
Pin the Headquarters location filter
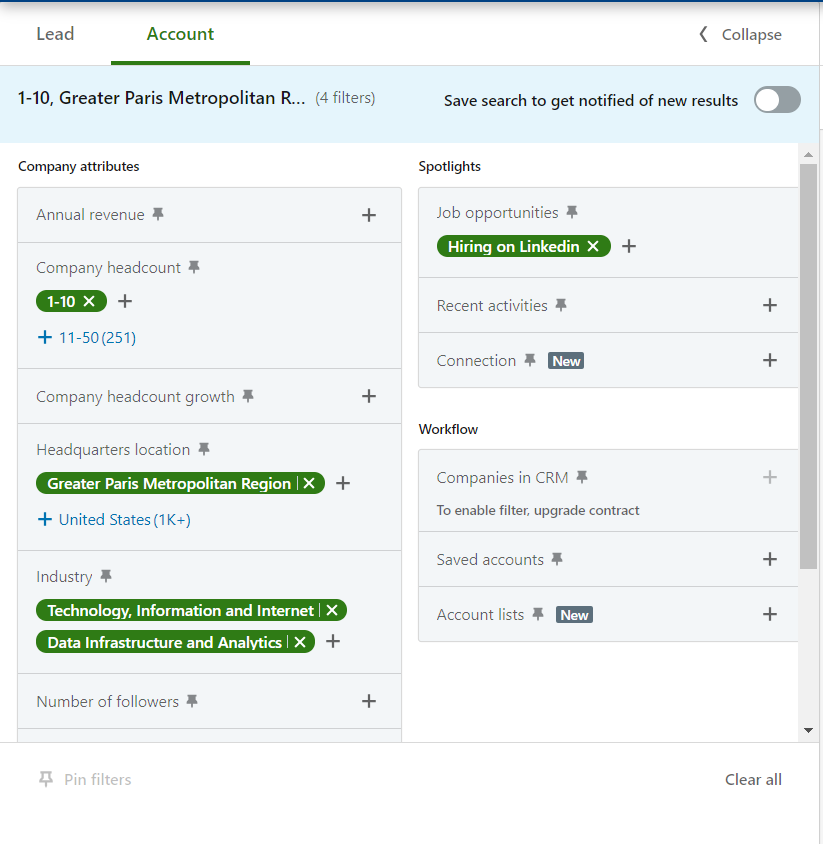click(x=204, y=449)
